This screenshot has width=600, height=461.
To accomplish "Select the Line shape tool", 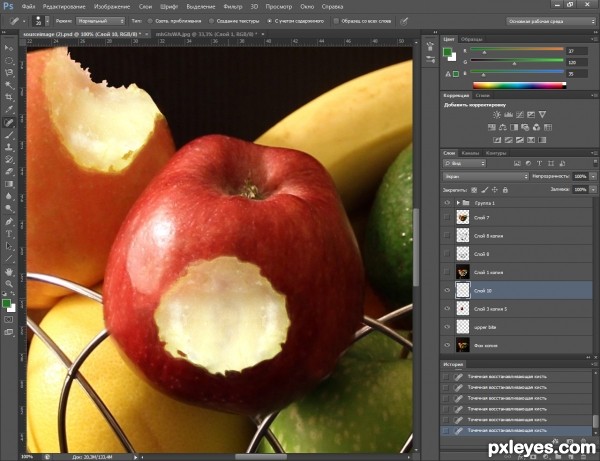I will click(9, 259).
